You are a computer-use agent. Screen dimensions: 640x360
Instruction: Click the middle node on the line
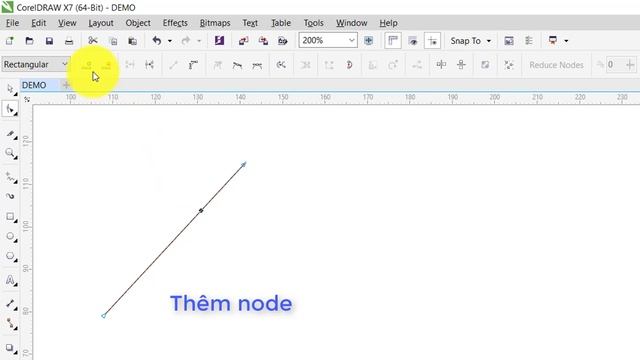[201, 211]
